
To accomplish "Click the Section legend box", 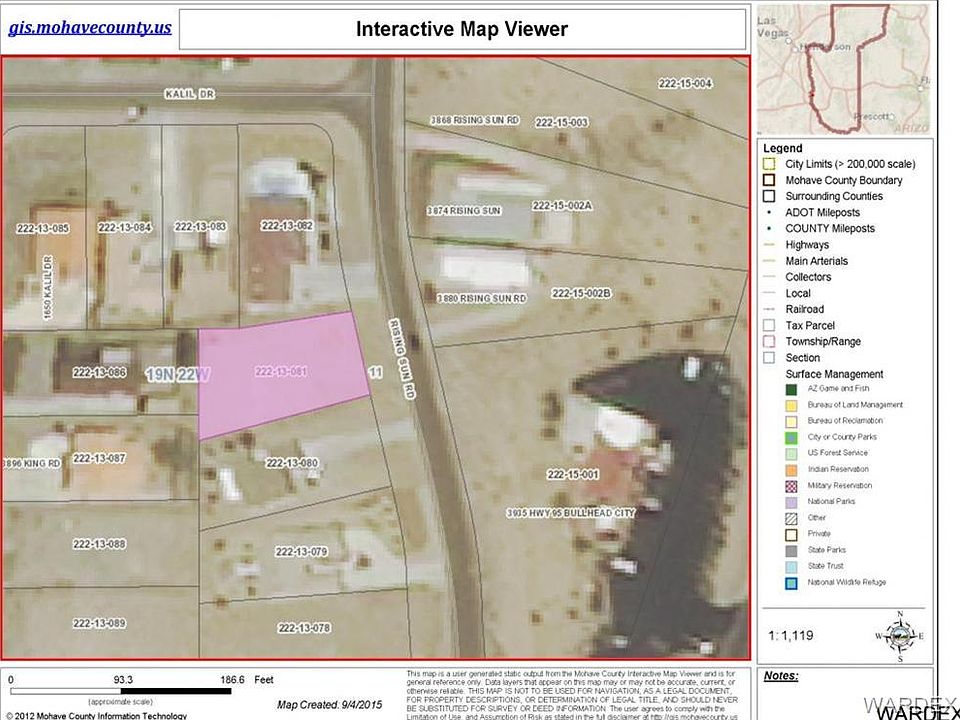I will pos(768,357).
